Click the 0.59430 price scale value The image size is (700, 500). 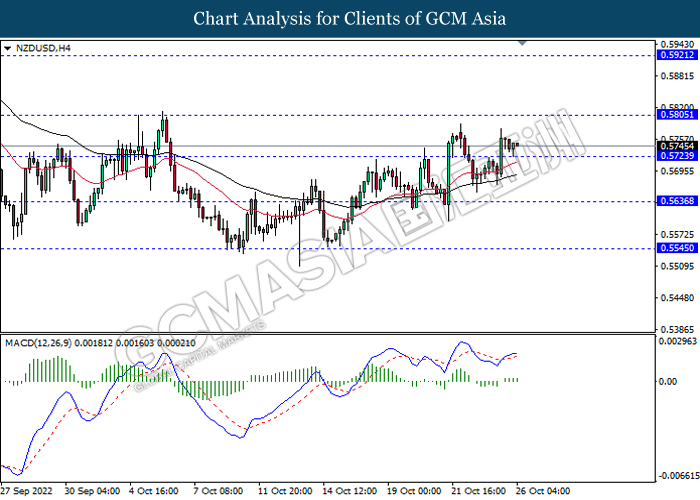pos(677,45)
